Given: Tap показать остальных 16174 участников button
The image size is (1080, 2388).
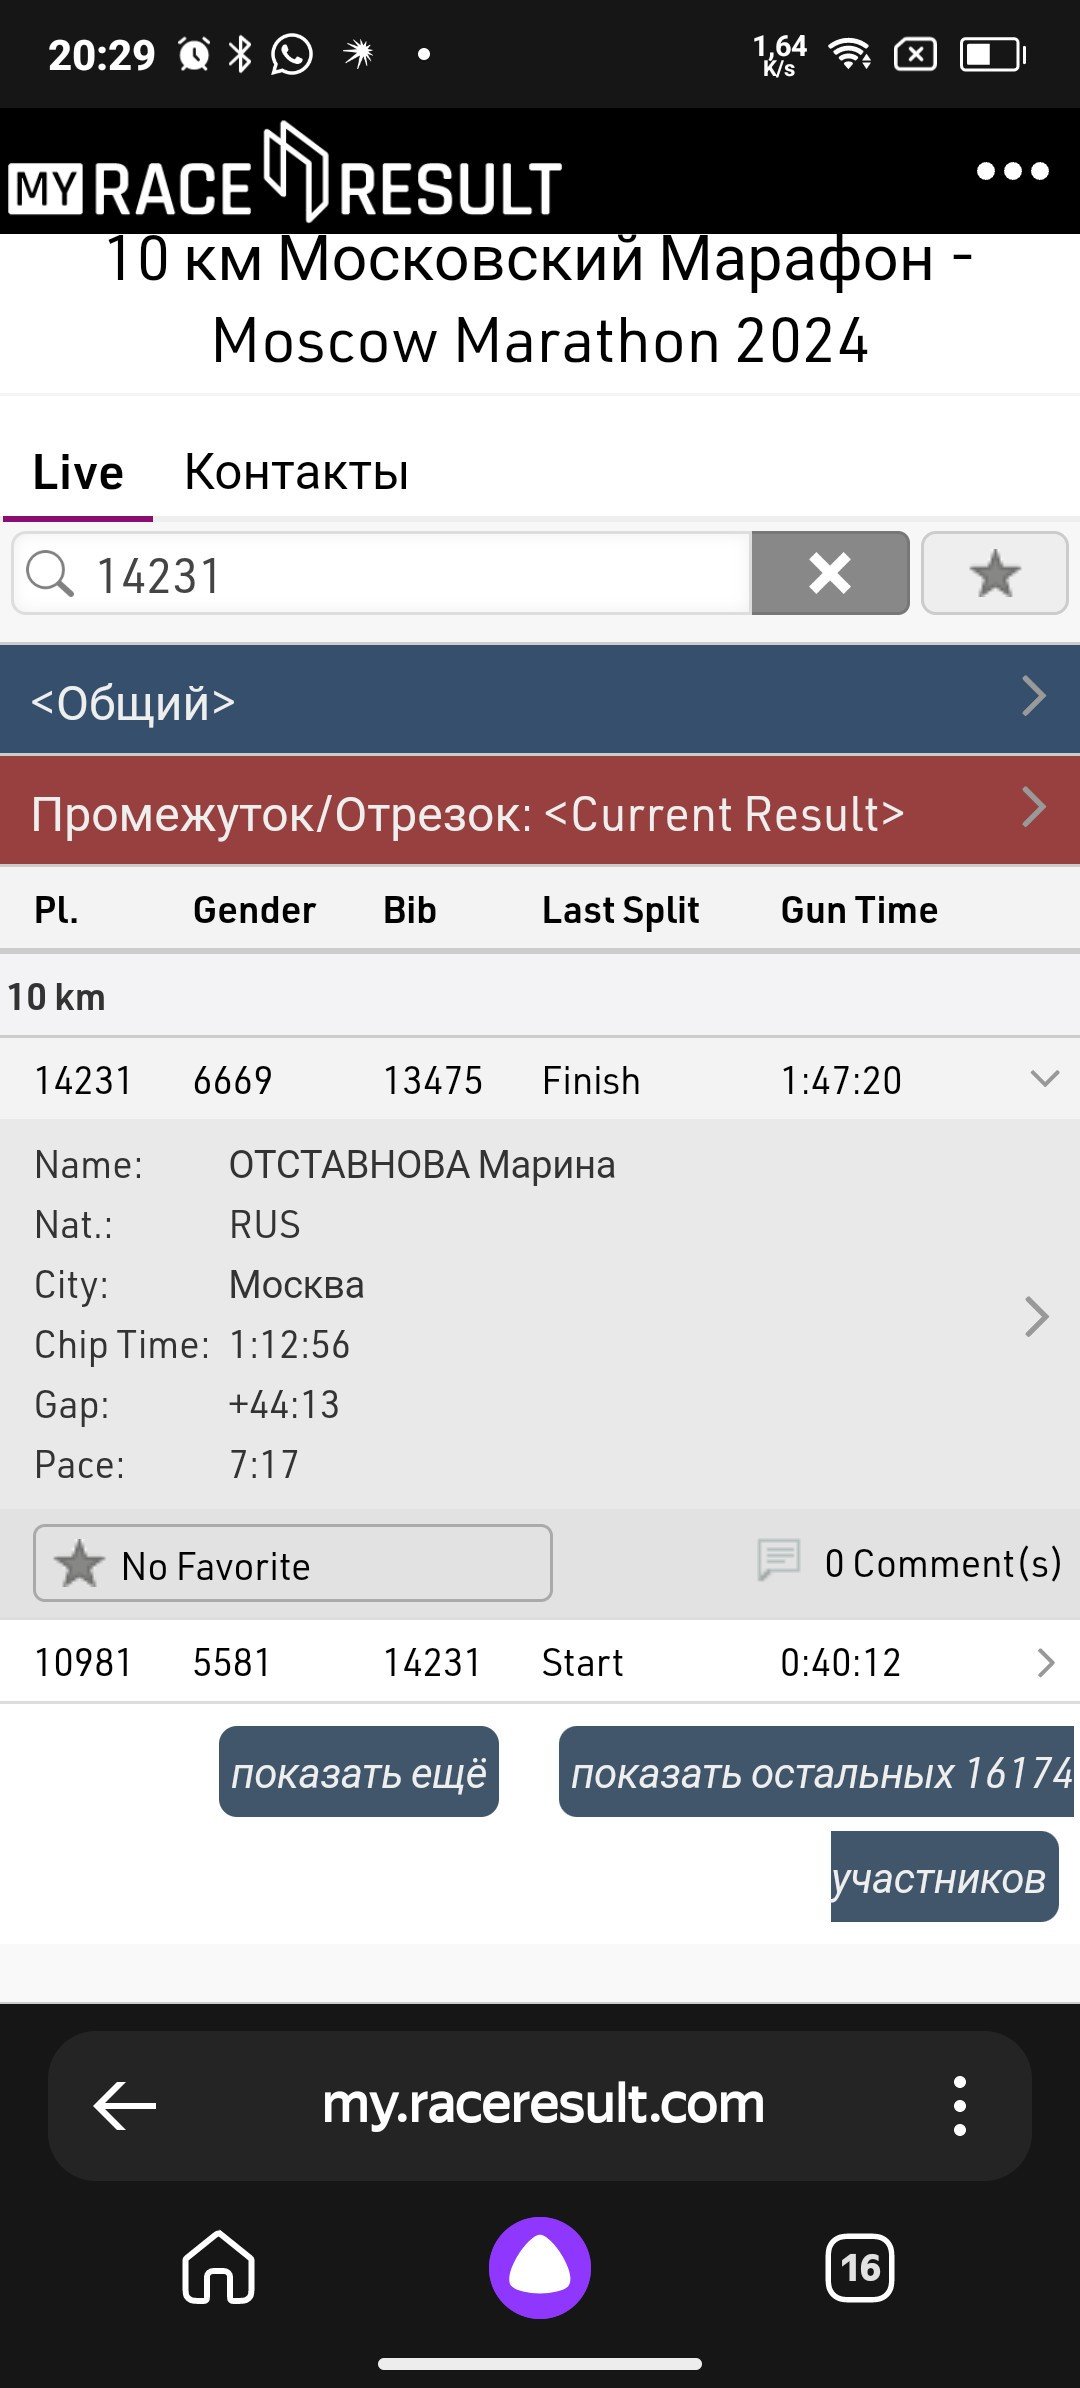Looking at the screenshot, I should [x=816, y=1822].
